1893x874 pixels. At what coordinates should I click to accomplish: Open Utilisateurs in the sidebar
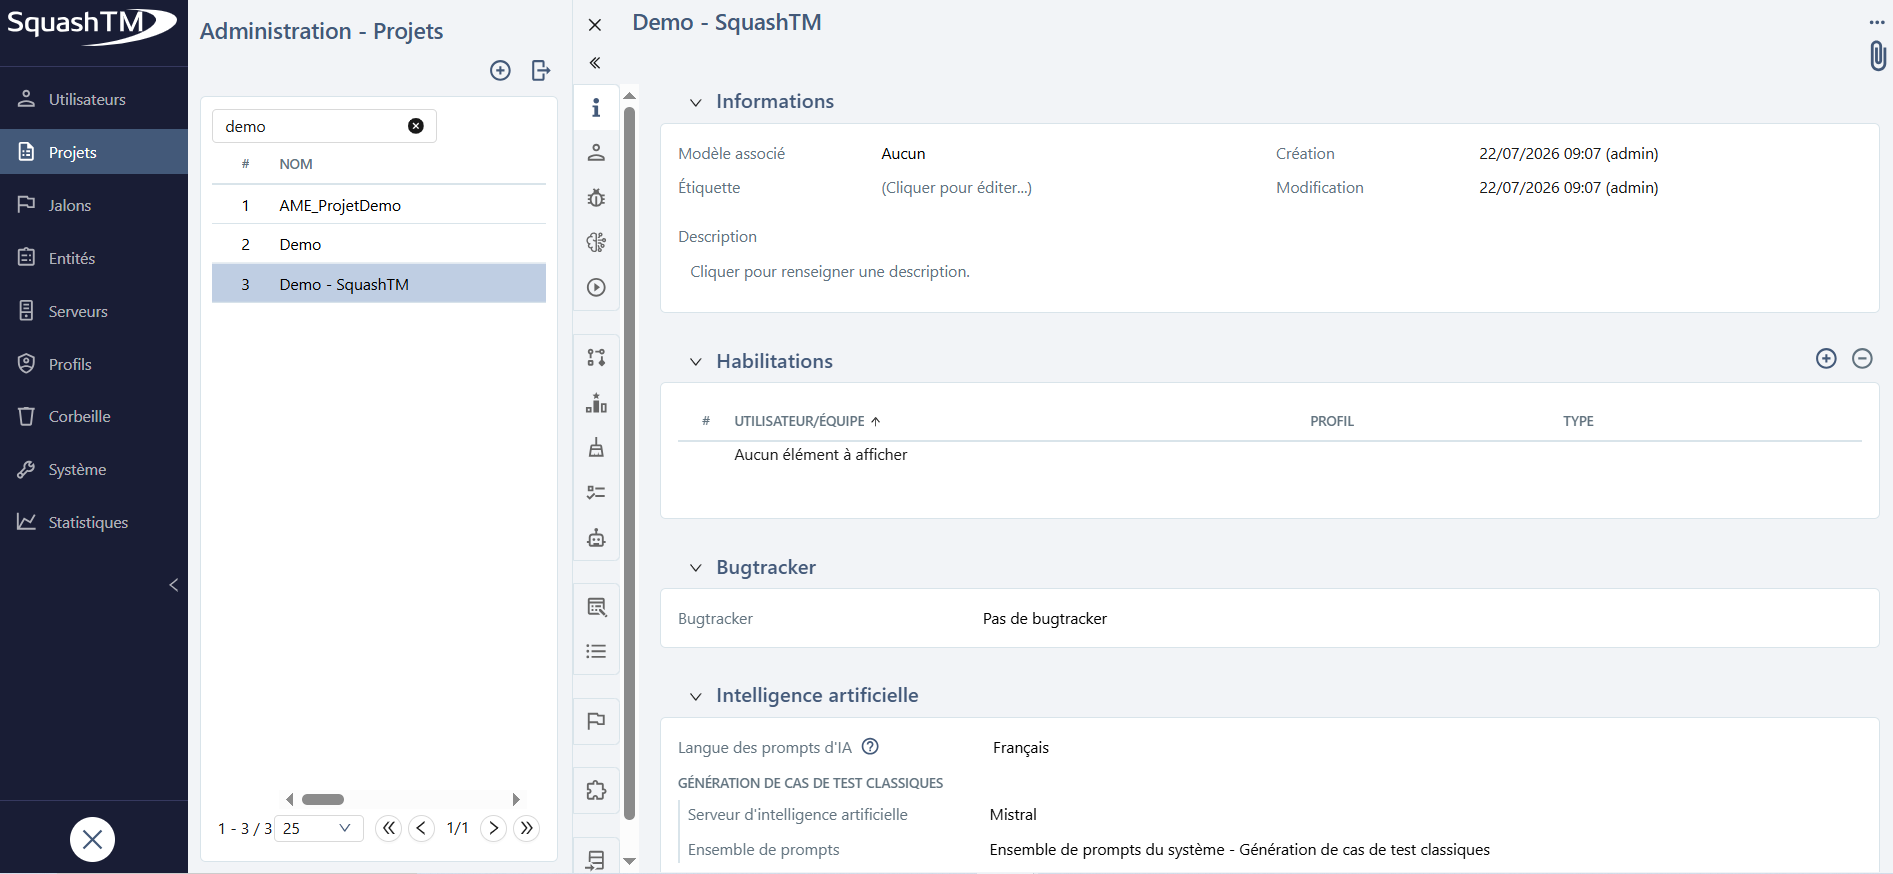click(94, 99)
